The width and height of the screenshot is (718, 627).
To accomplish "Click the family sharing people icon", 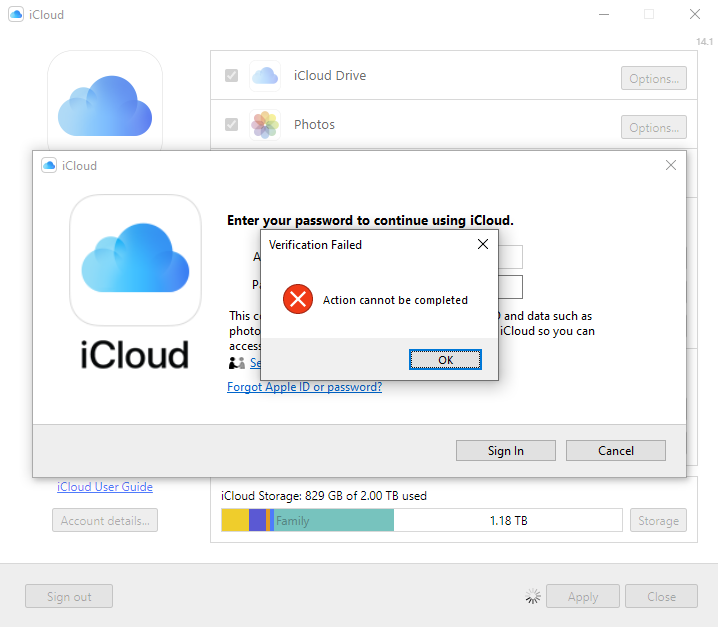I will click(237, 363).
